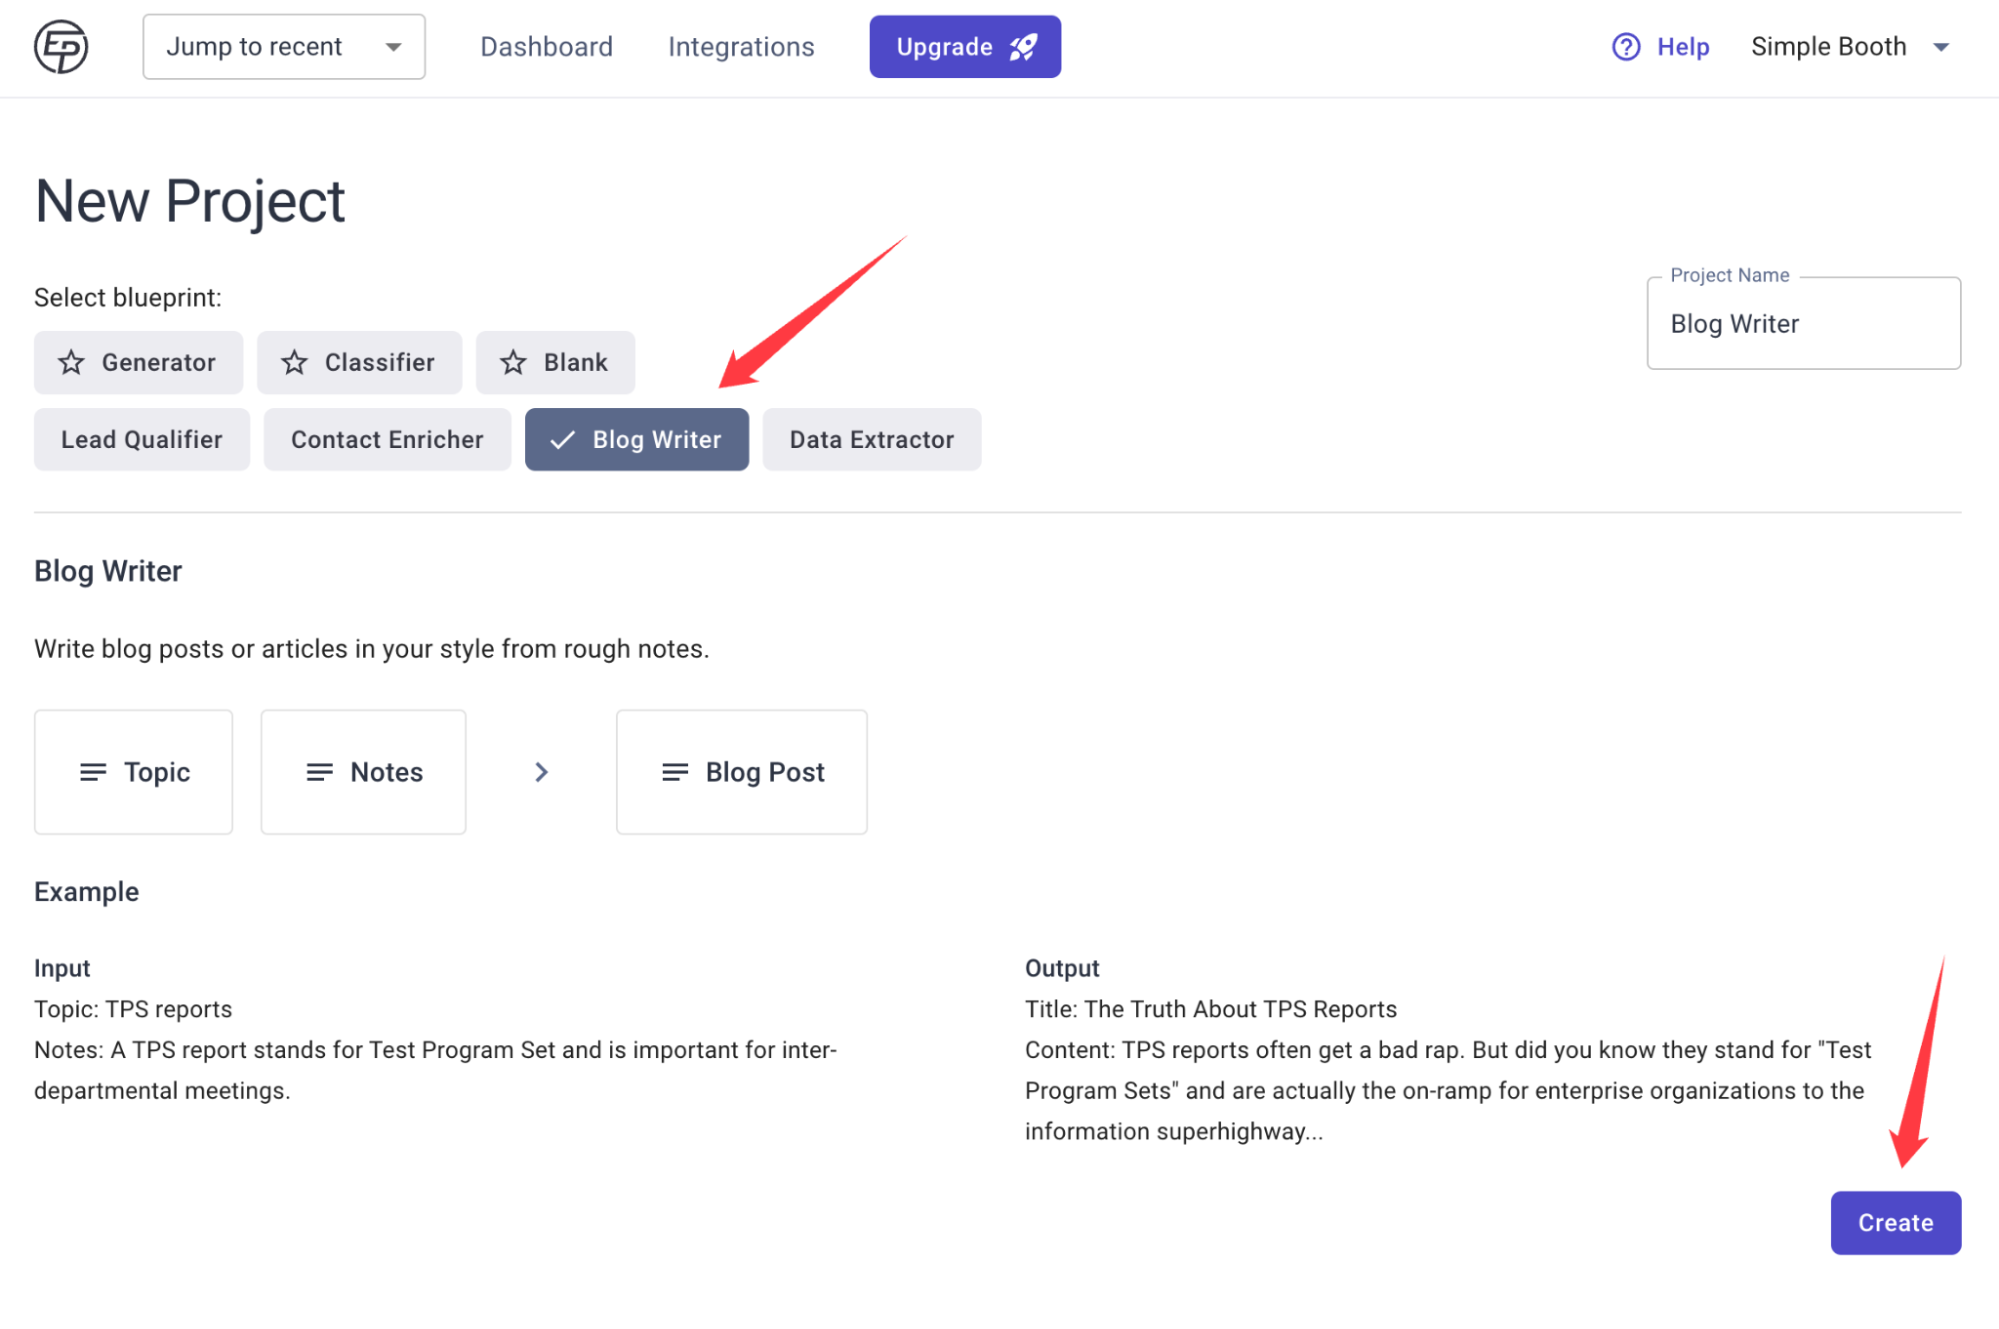Click the star icon on Classifier
The height and width of the screenshot is (1329, 1999).
pos(294,362)
